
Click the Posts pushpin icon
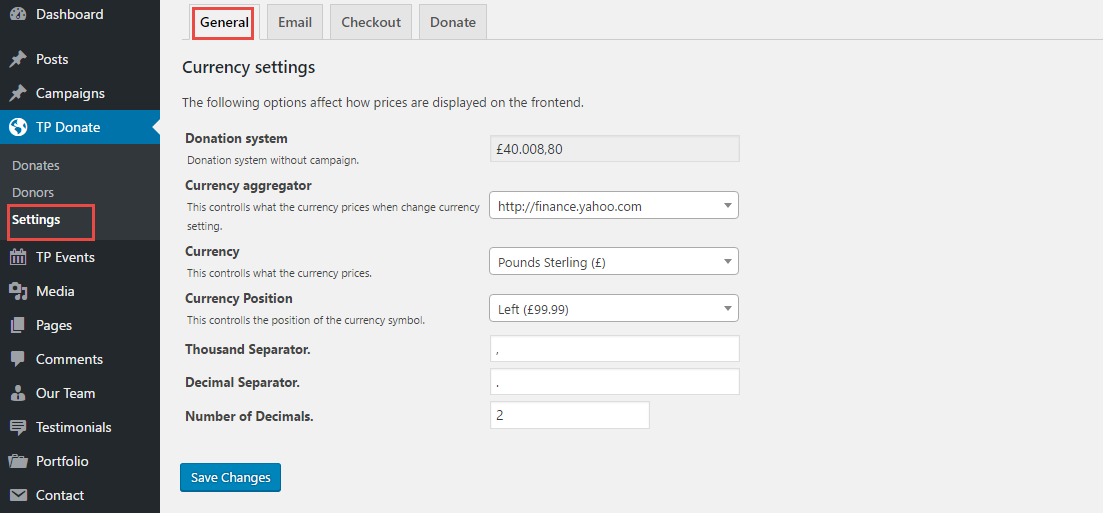click(x=18, y=59)
